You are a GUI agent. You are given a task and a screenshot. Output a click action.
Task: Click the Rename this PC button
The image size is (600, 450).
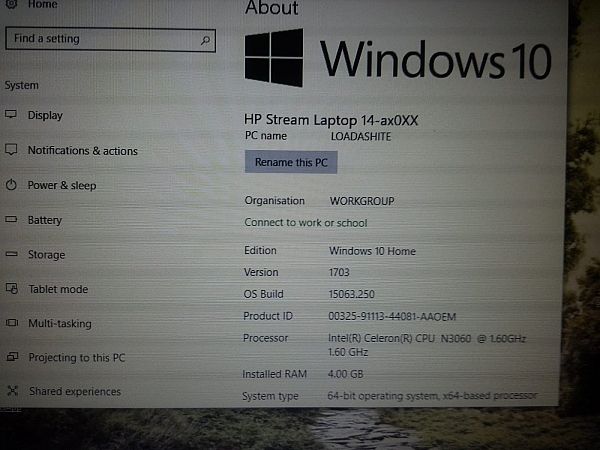[x=291, y=162]
